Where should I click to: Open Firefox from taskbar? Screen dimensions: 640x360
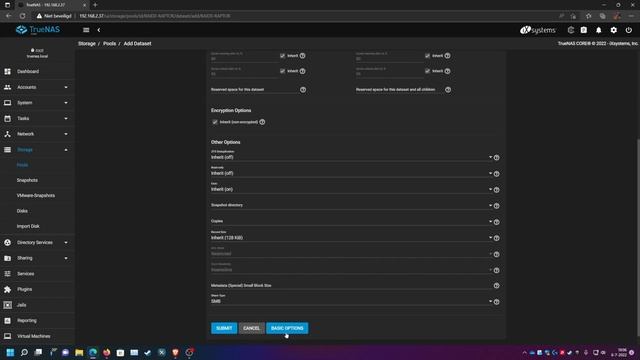pos(107,352)
